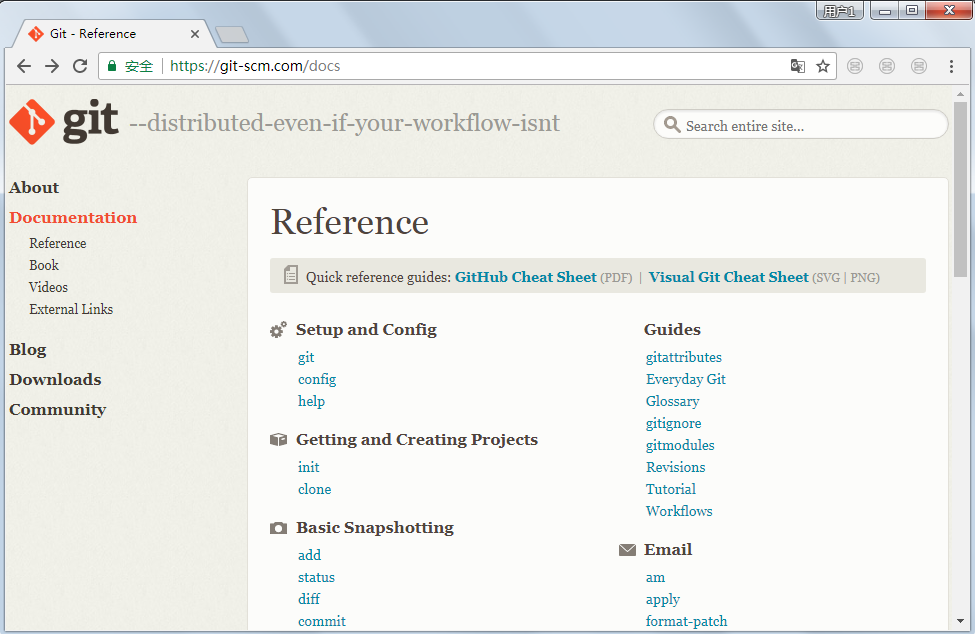
Task: Open a new browser tab
Action: tap(232, 35)
